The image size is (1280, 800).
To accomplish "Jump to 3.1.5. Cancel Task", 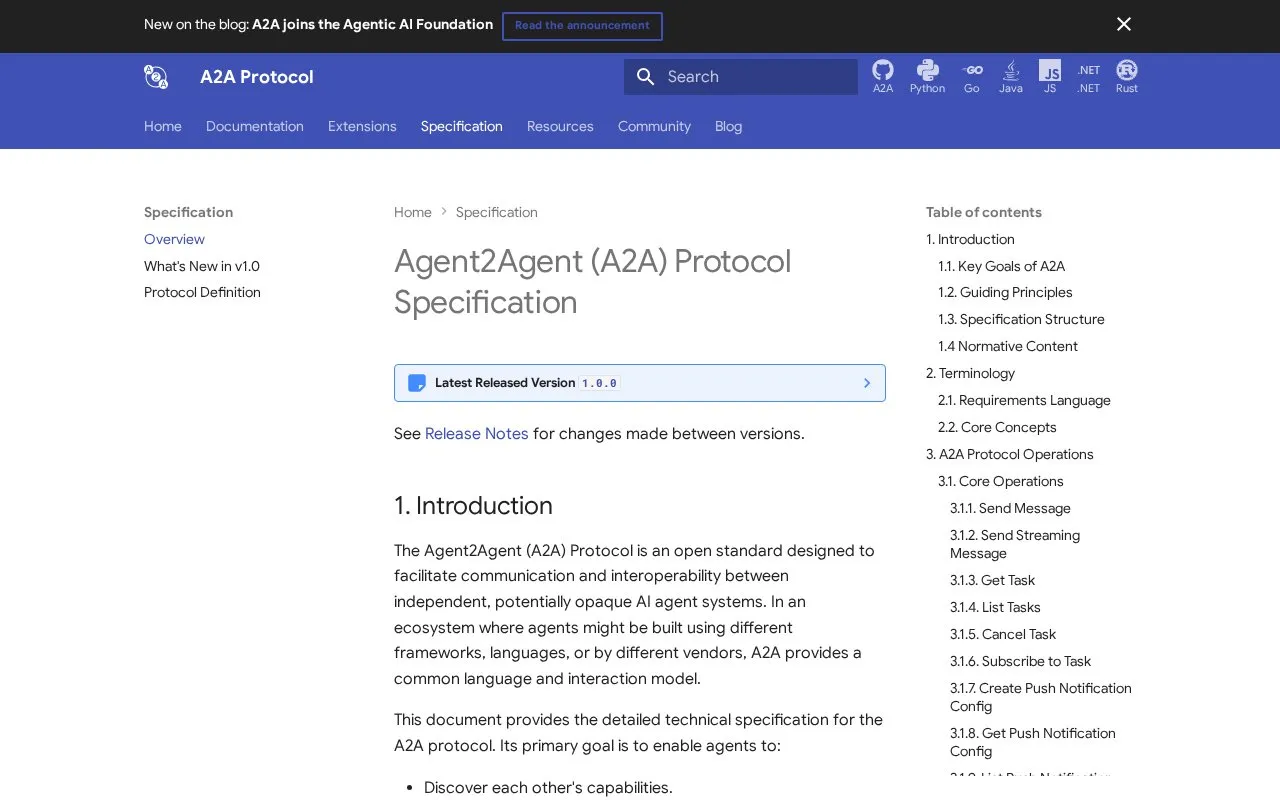I will click(x=1003, y=634).
